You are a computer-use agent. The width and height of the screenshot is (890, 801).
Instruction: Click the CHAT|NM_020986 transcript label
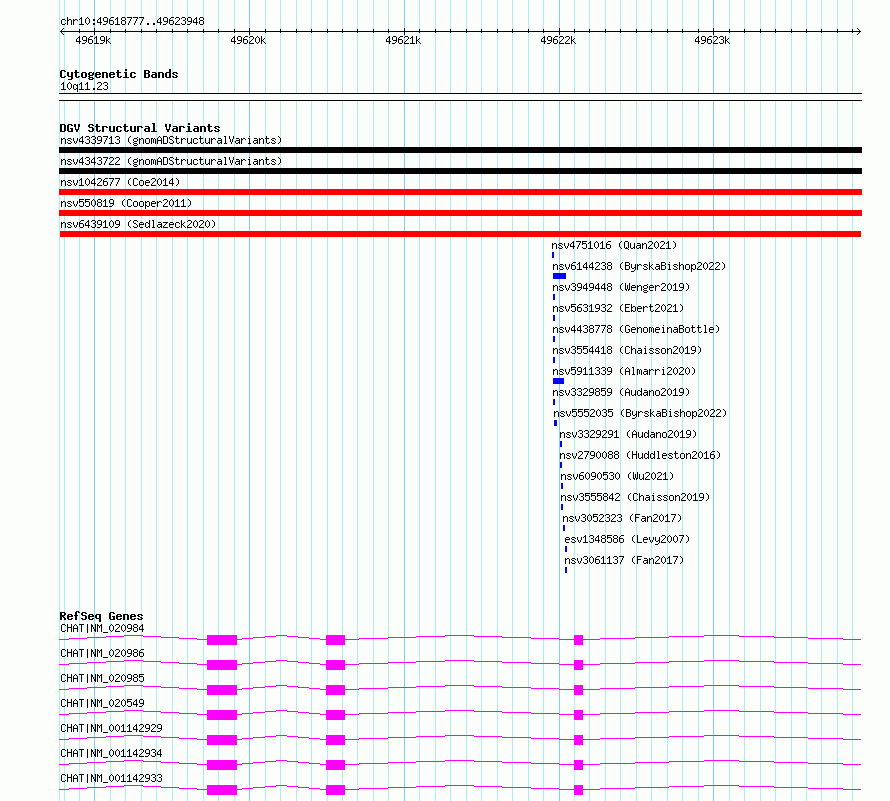[102, 653]
